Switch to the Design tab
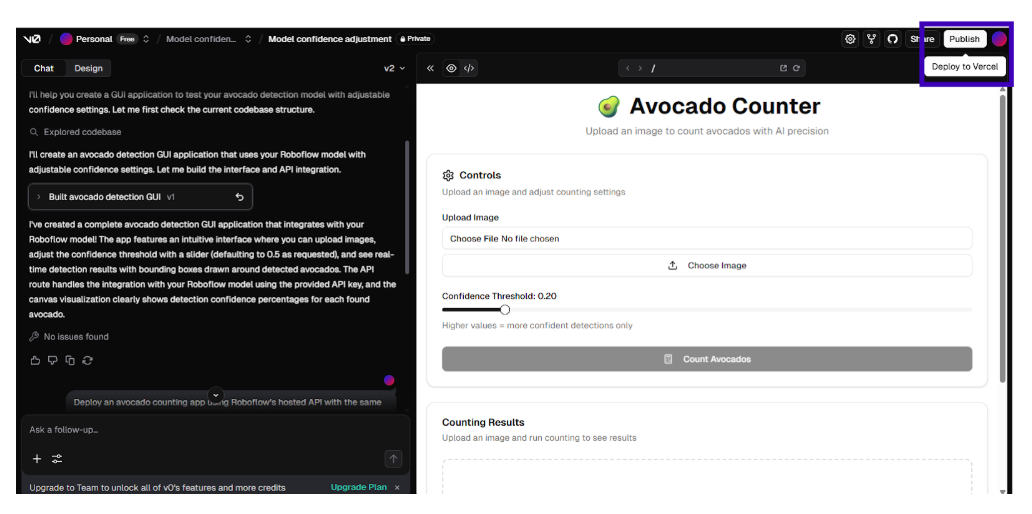The height and width of the screenshot is (514, 1032). coord(88,68)
